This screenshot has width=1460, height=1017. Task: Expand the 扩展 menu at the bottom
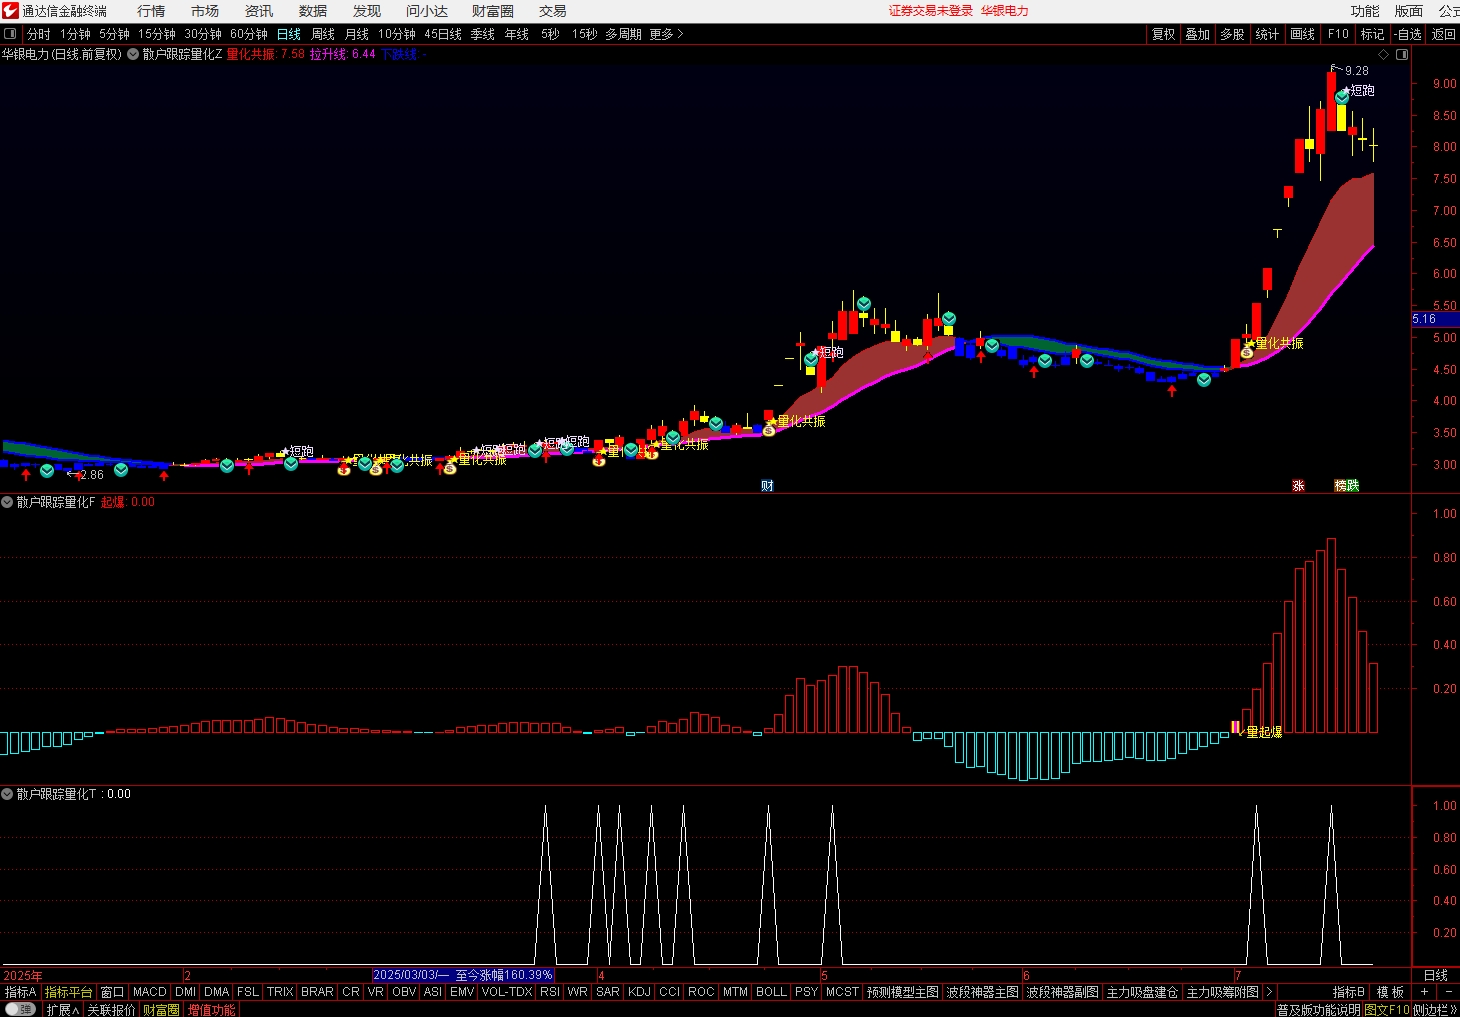pyautogui.click(x=63, y=1010)
